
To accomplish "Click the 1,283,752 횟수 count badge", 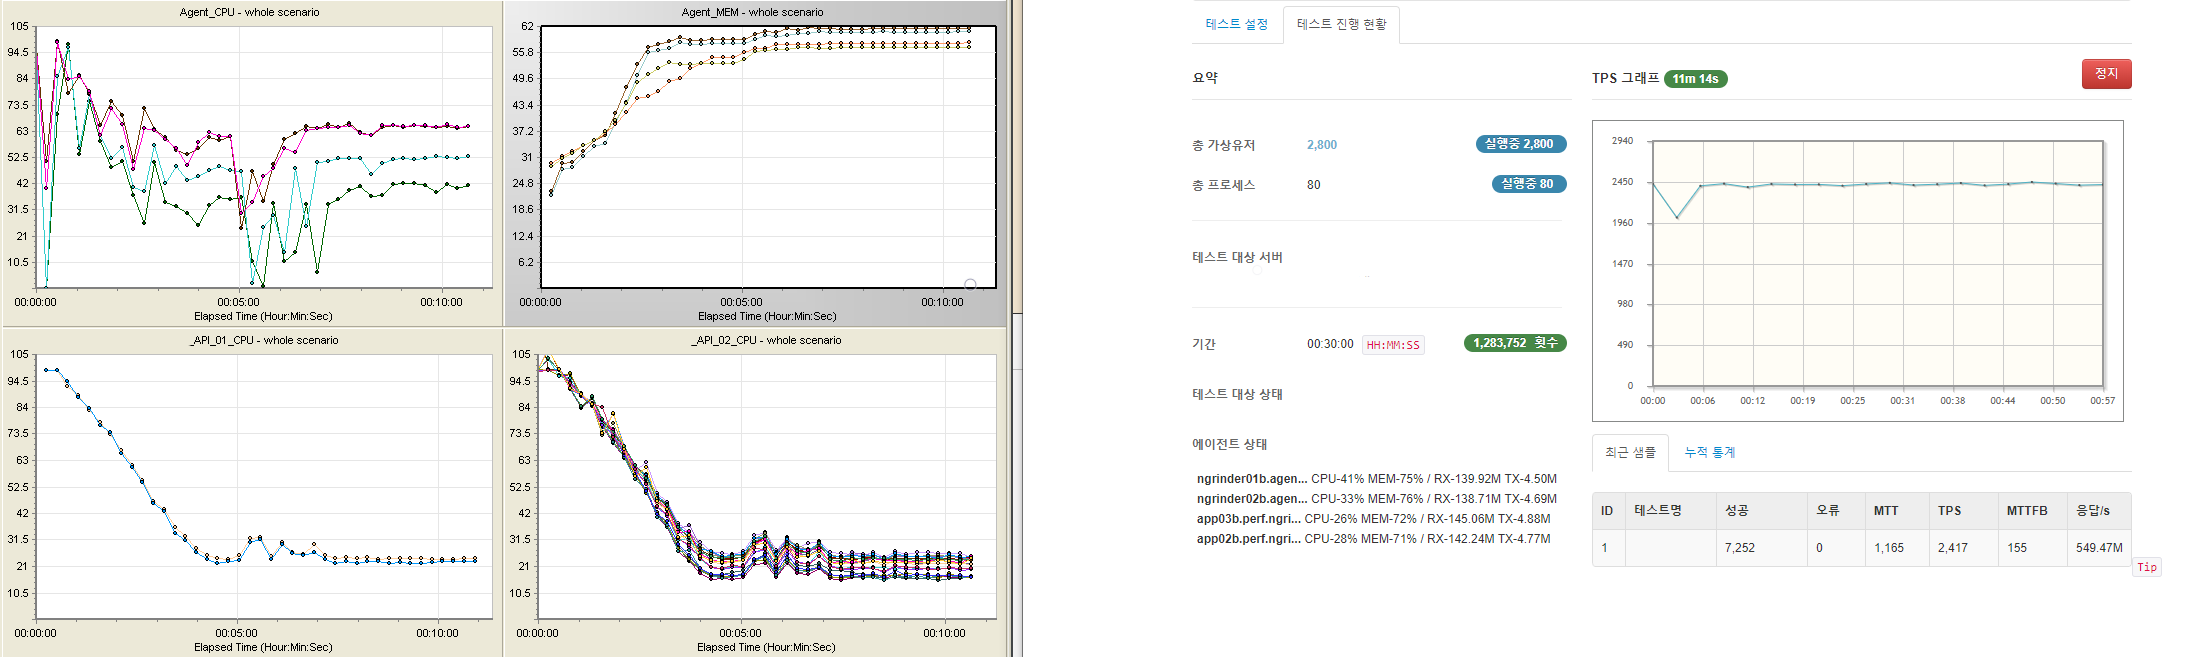I will coord(1514,343).
